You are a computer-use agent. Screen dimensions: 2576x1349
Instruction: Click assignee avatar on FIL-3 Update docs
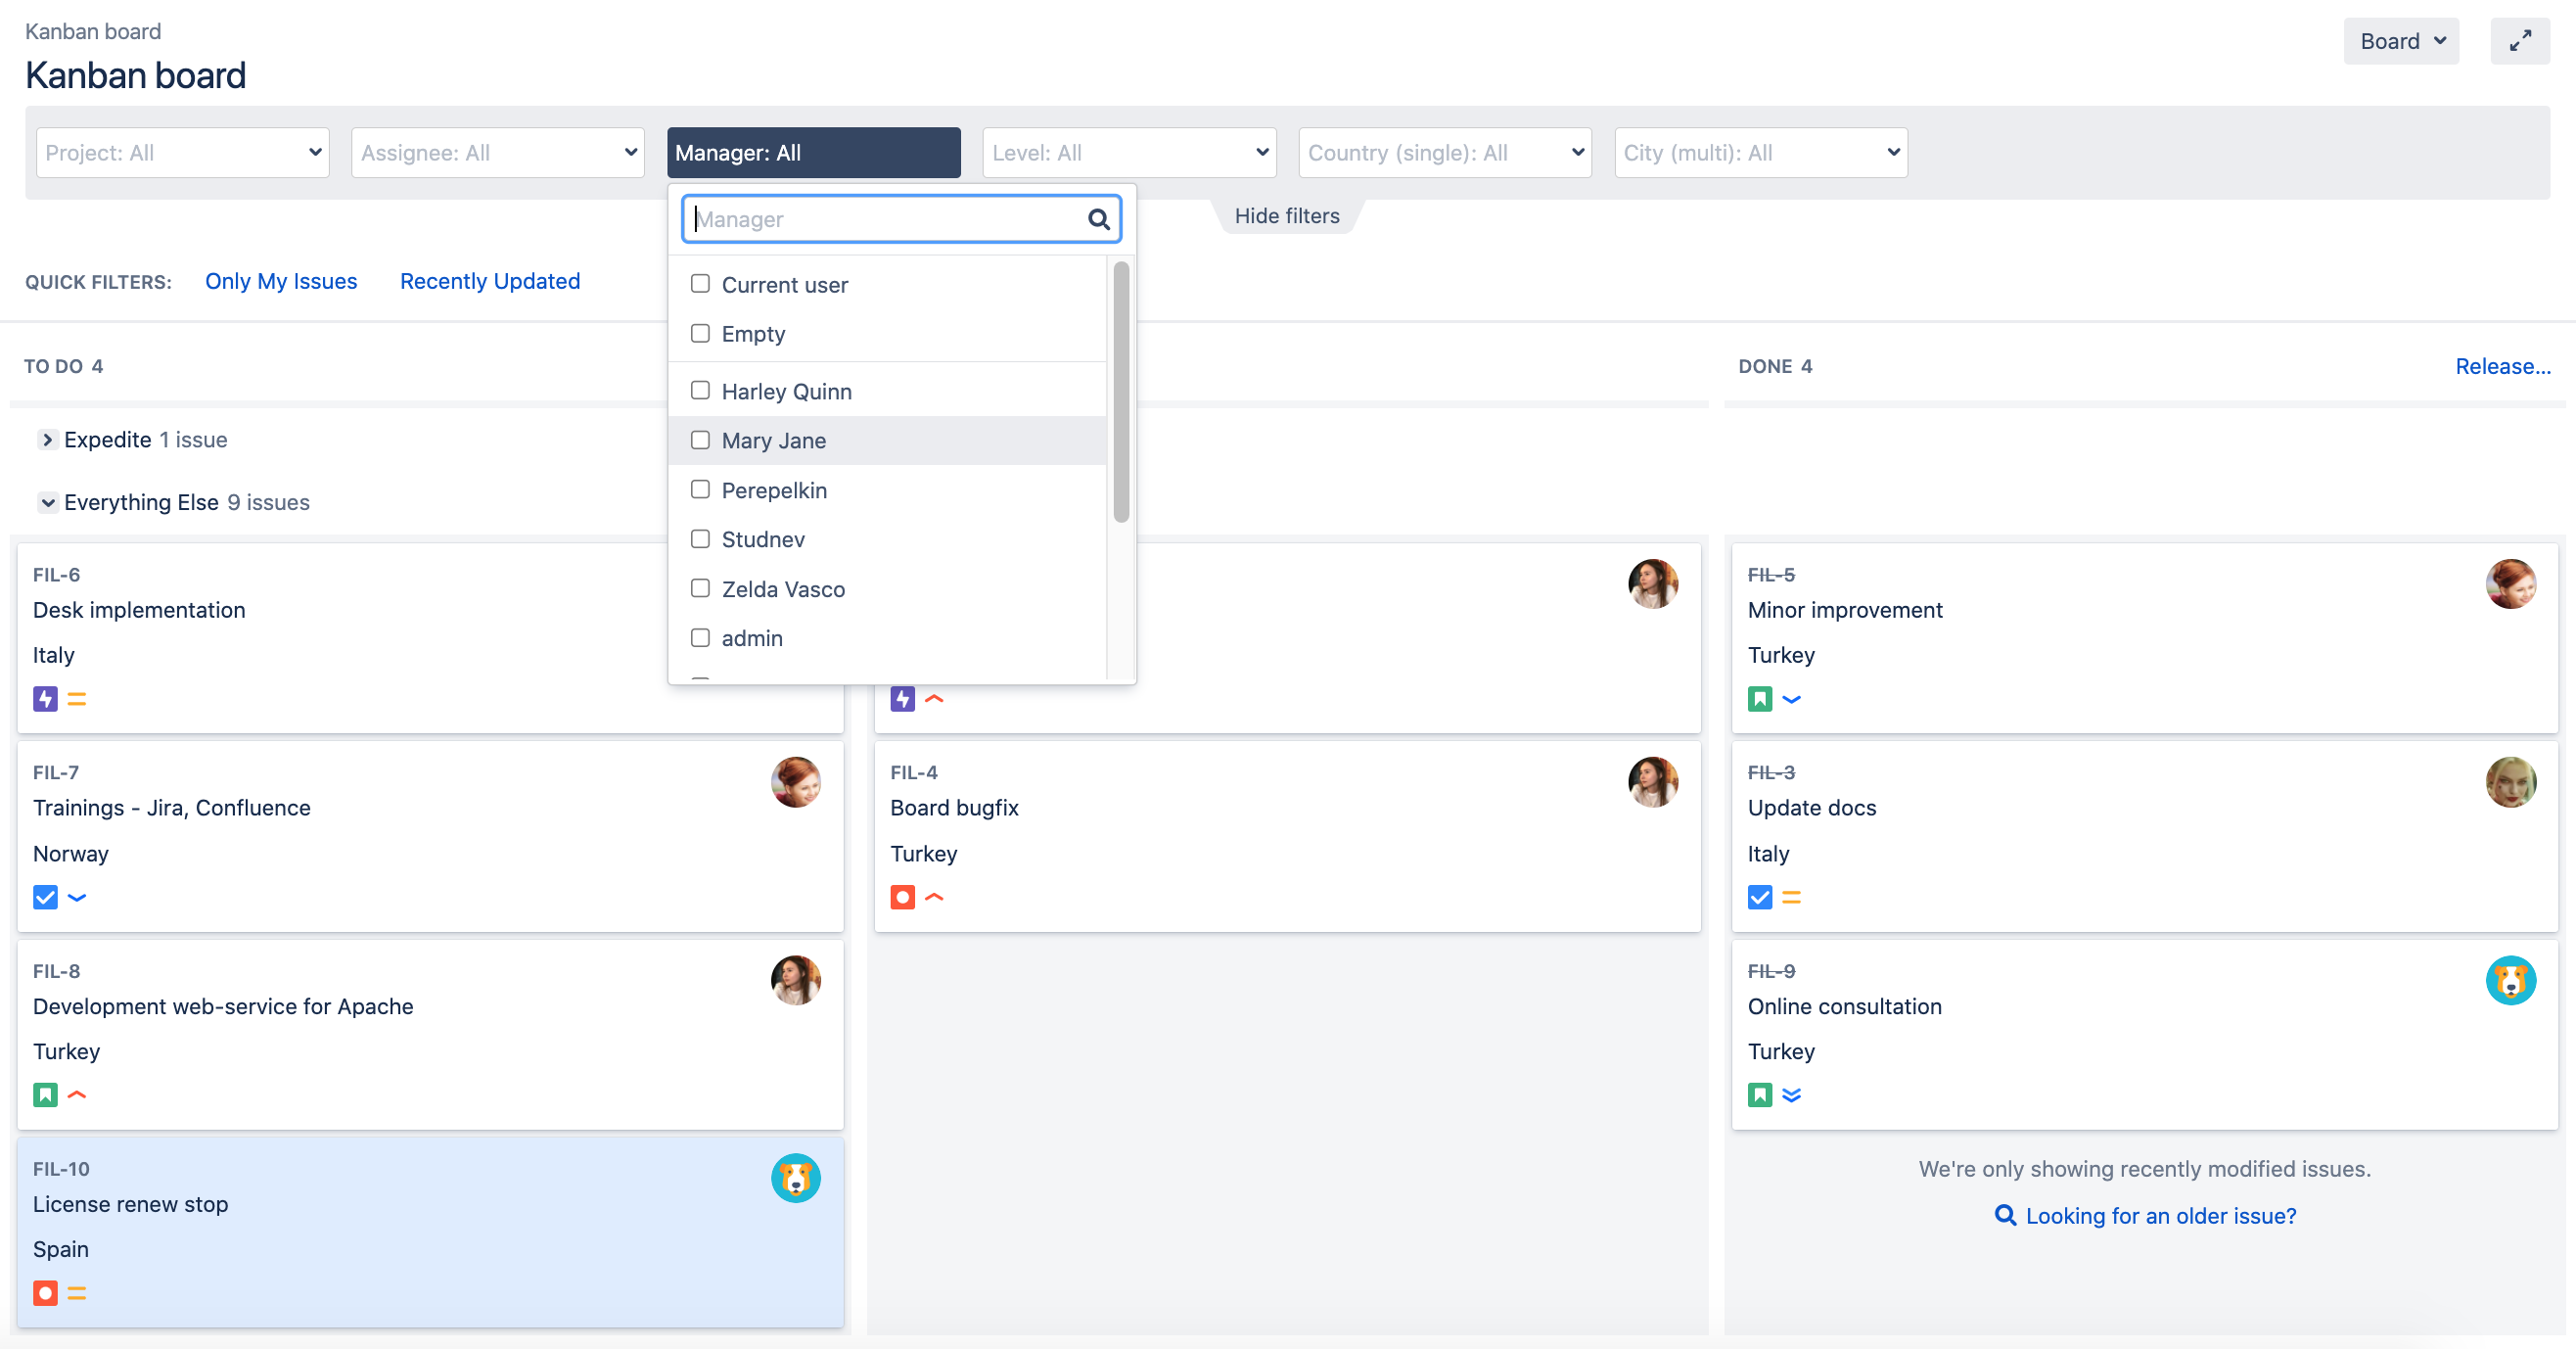(2510, 782)
